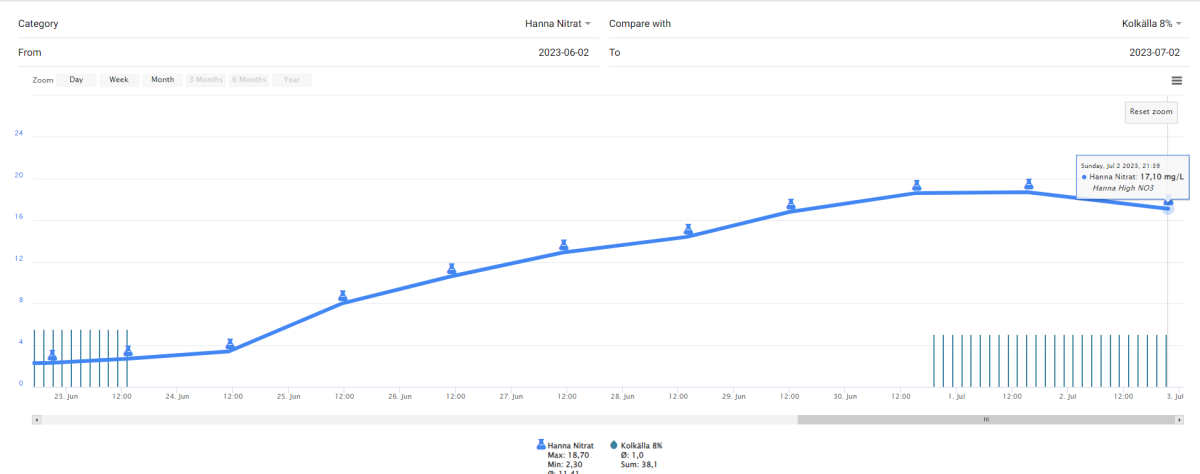Click the 'Compare with' label

tap(640, 23)
